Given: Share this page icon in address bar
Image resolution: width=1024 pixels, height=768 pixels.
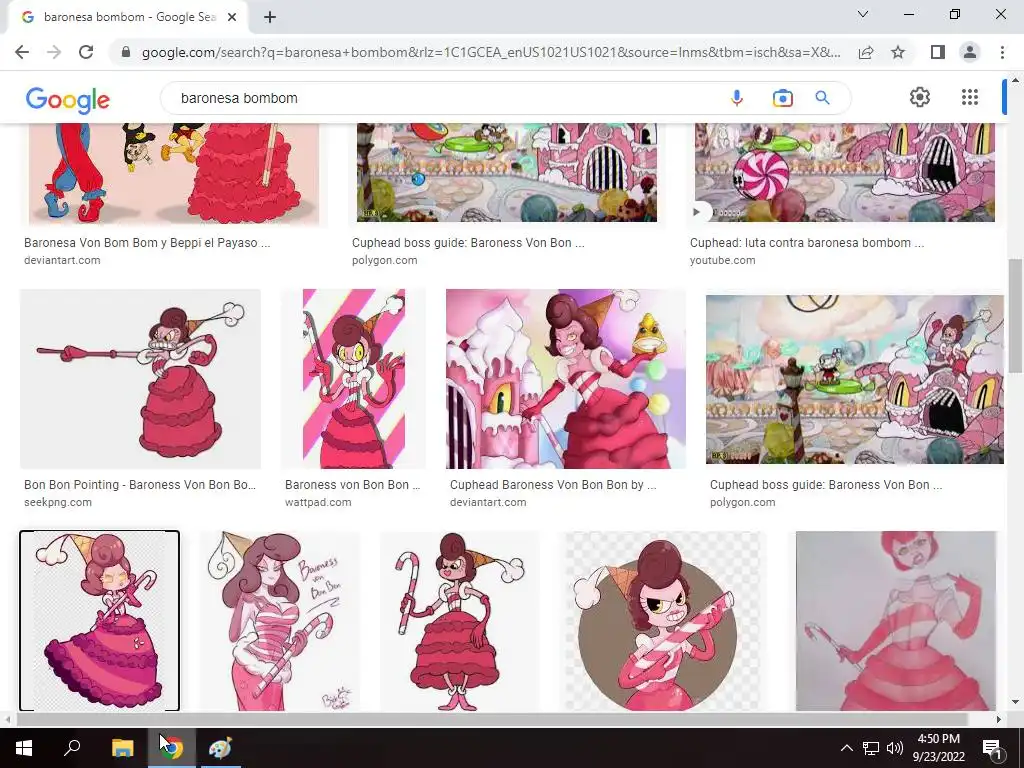Looking at the screenshot, I should (x=866, y=52).
